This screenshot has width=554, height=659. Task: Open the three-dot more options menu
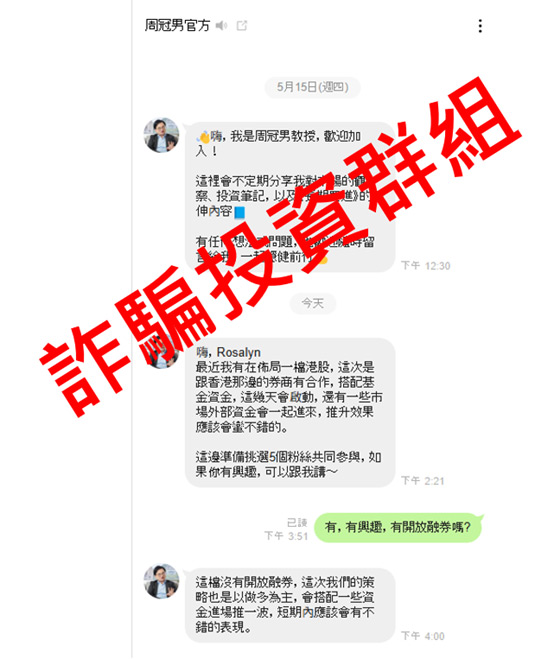[x=480, y=26]
